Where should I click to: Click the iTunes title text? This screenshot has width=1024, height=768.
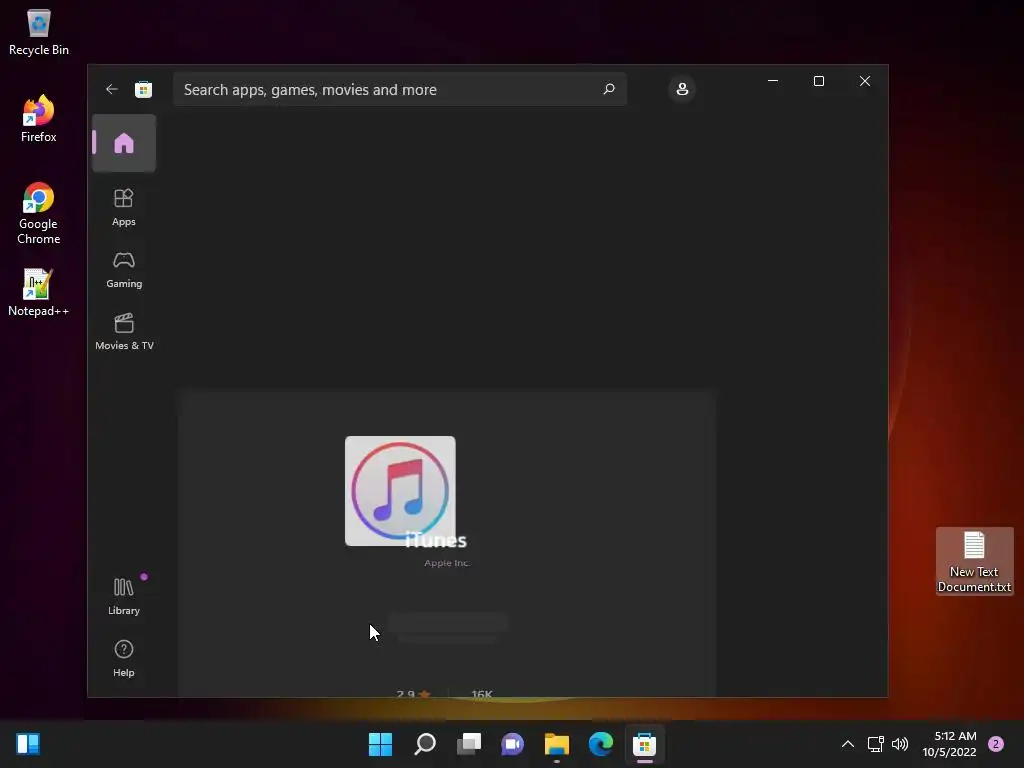pyautogui.click(x=436, y=540)
